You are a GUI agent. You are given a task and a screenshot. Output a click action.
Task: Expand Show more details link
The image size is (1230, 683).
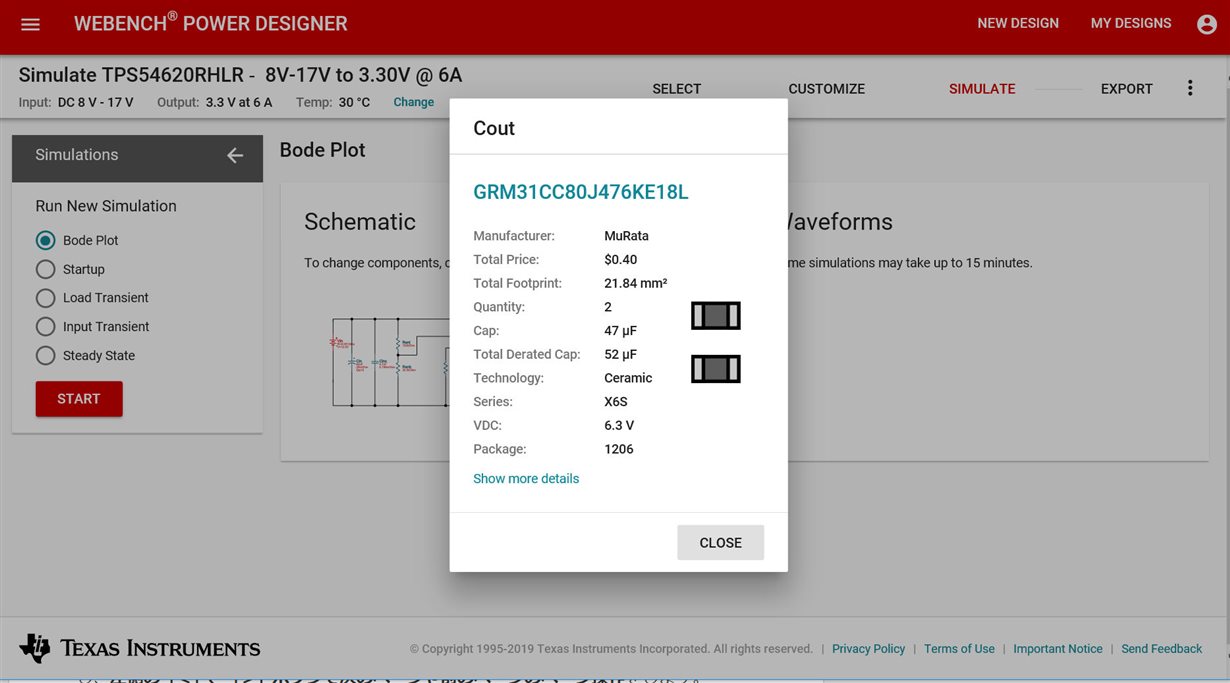click(526, 479)
